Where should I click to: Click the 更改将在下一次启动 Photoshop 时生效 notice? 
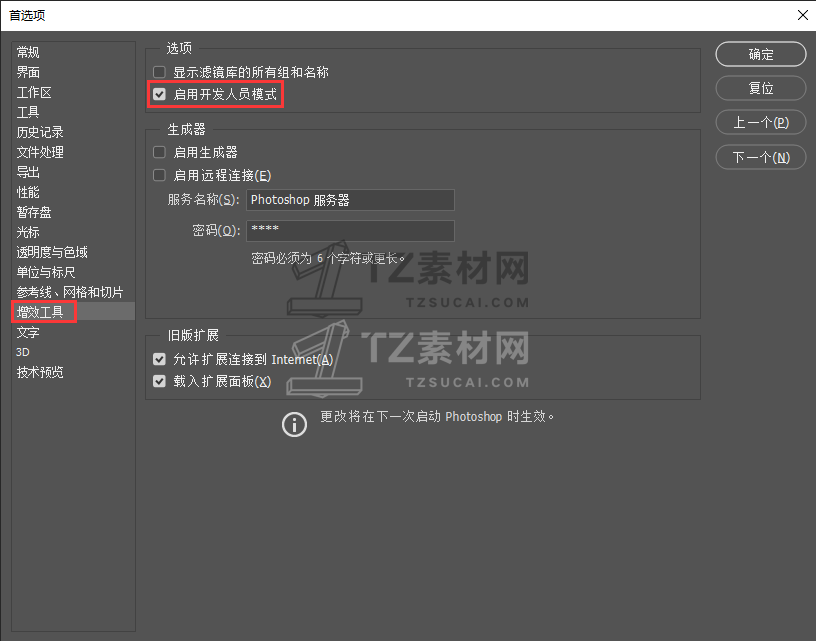point(437,417)
